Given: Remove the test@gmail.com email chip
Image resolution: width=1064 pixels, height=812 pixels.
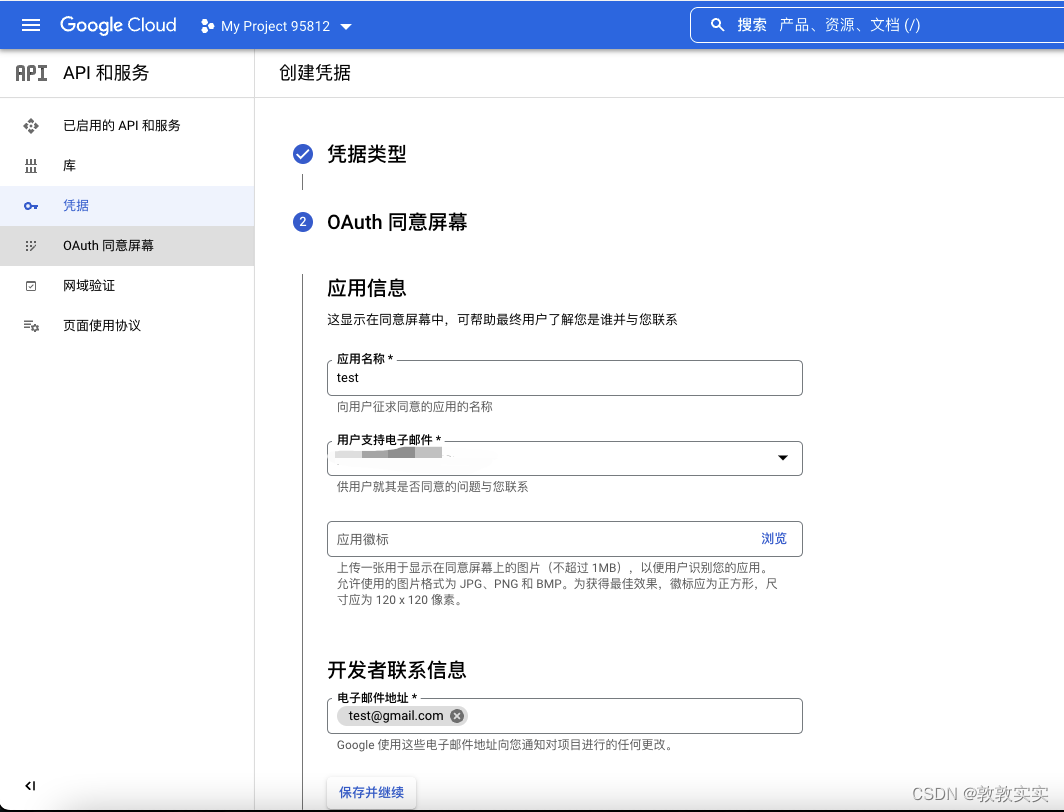Looking at the screenshot, I should [457, 716].
